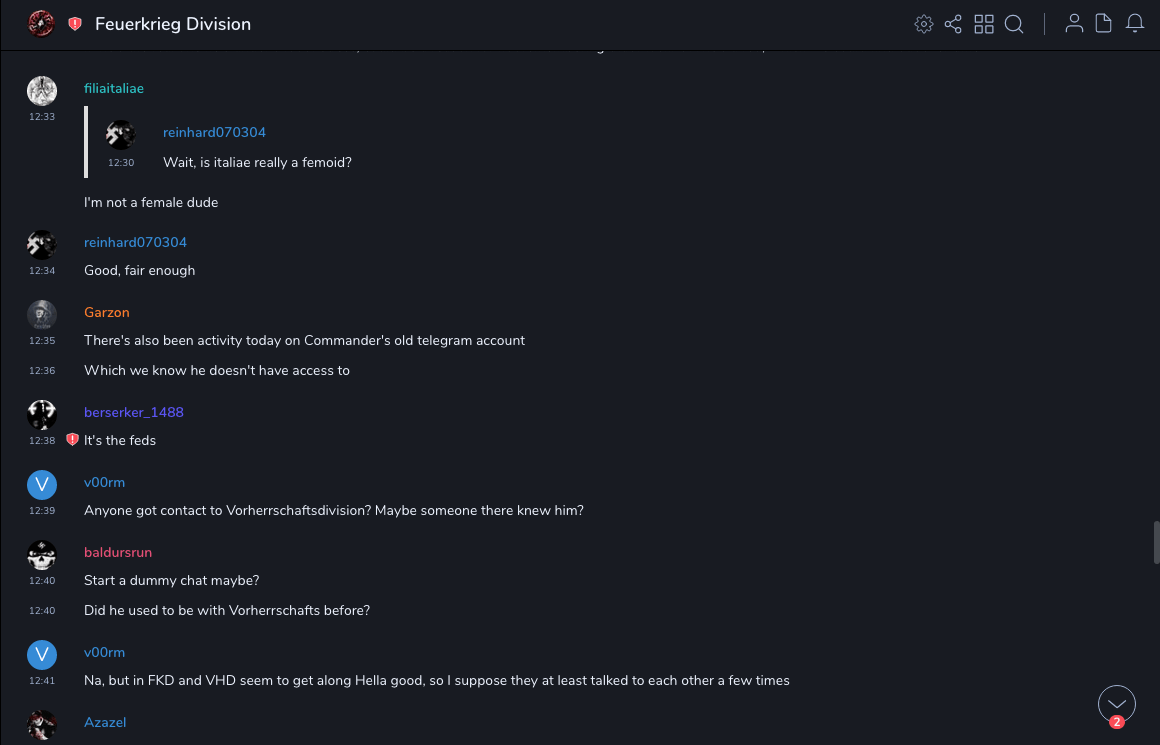This screenshot has width=1160, height=745.
Task: Click the vertical scrollbar thumb
Action: click(1156, 542)
